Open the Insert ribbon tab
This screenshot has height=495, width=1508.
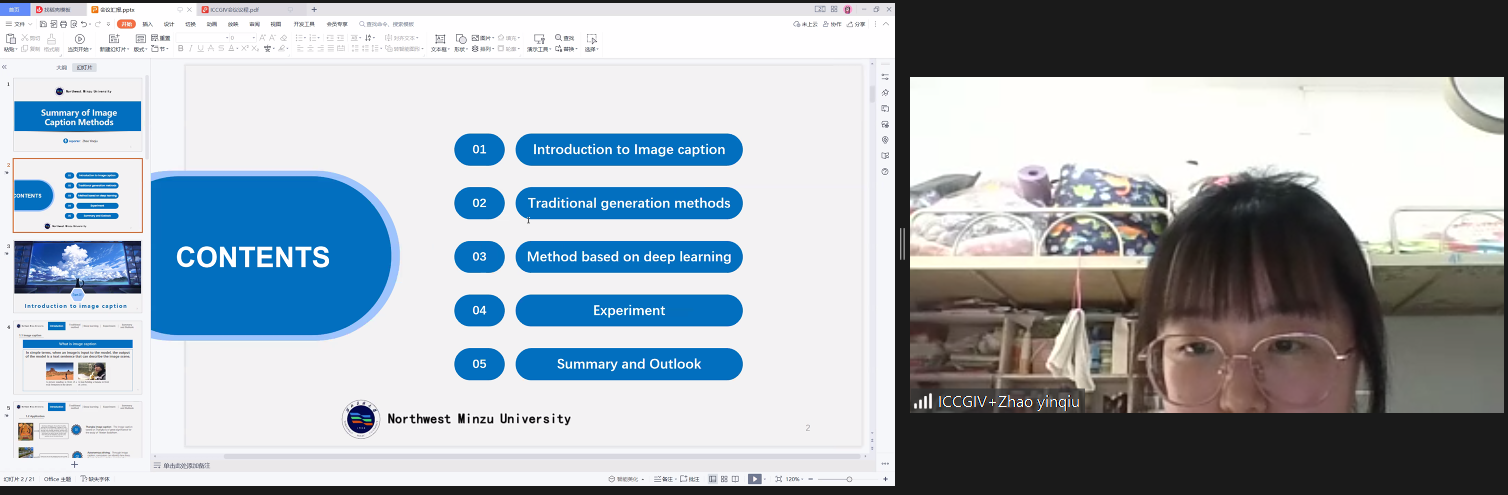click(x=148, y=24)
